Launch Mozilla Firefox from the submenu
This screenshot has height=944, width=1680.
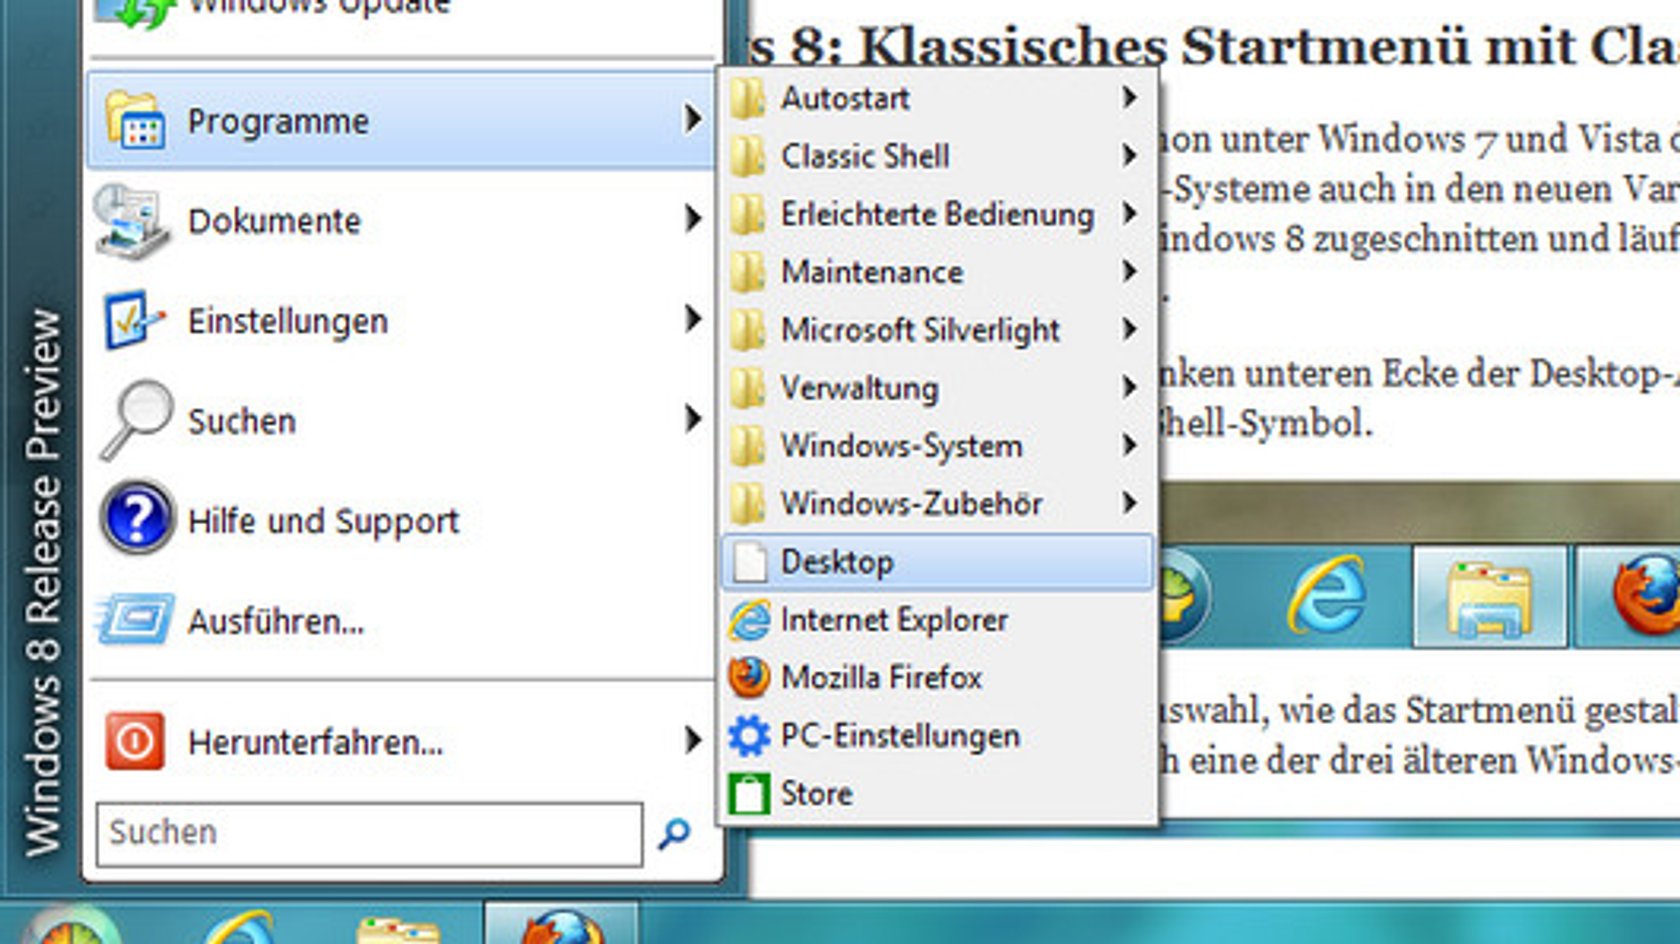(x=937, y=678)
